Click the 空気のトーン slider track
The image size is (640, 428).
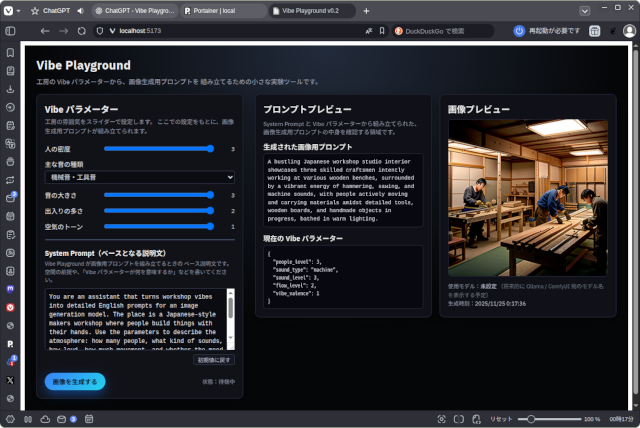pyautogui.click(x=159, y=226)
